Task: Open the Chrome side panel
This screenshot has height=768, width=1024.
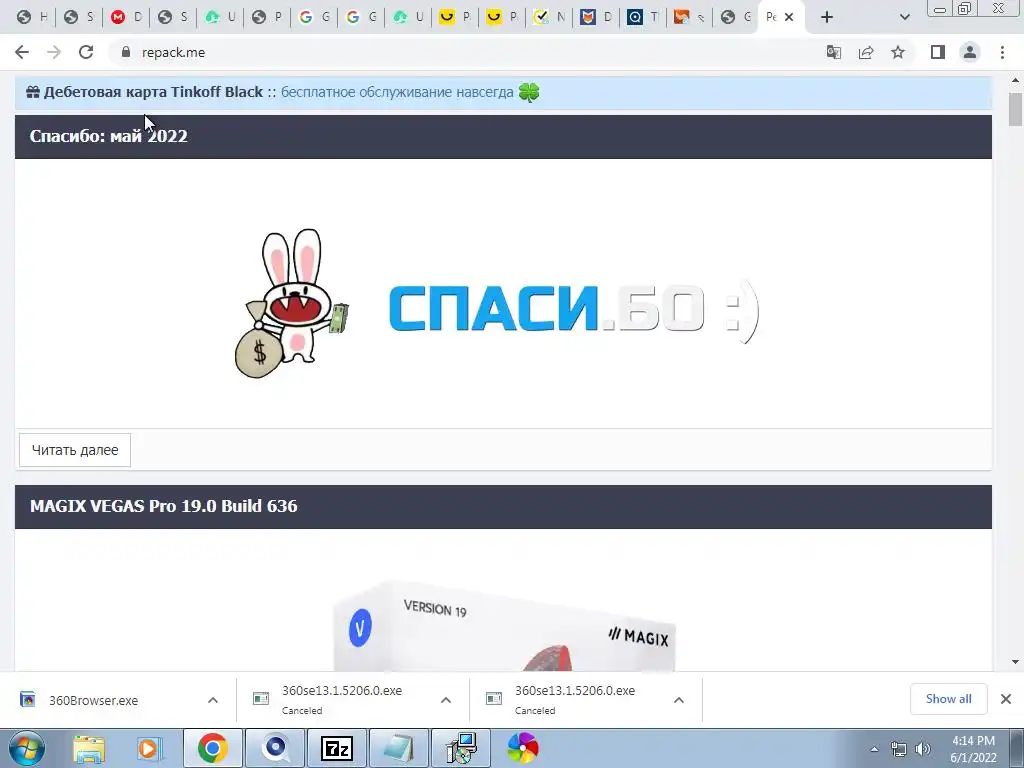Action: click(x=938, y=52)
